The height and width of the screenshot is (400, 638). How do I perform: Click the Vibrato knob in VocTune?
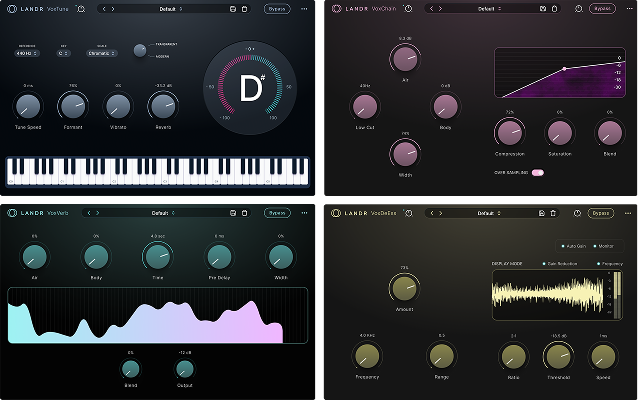point(118,107)
